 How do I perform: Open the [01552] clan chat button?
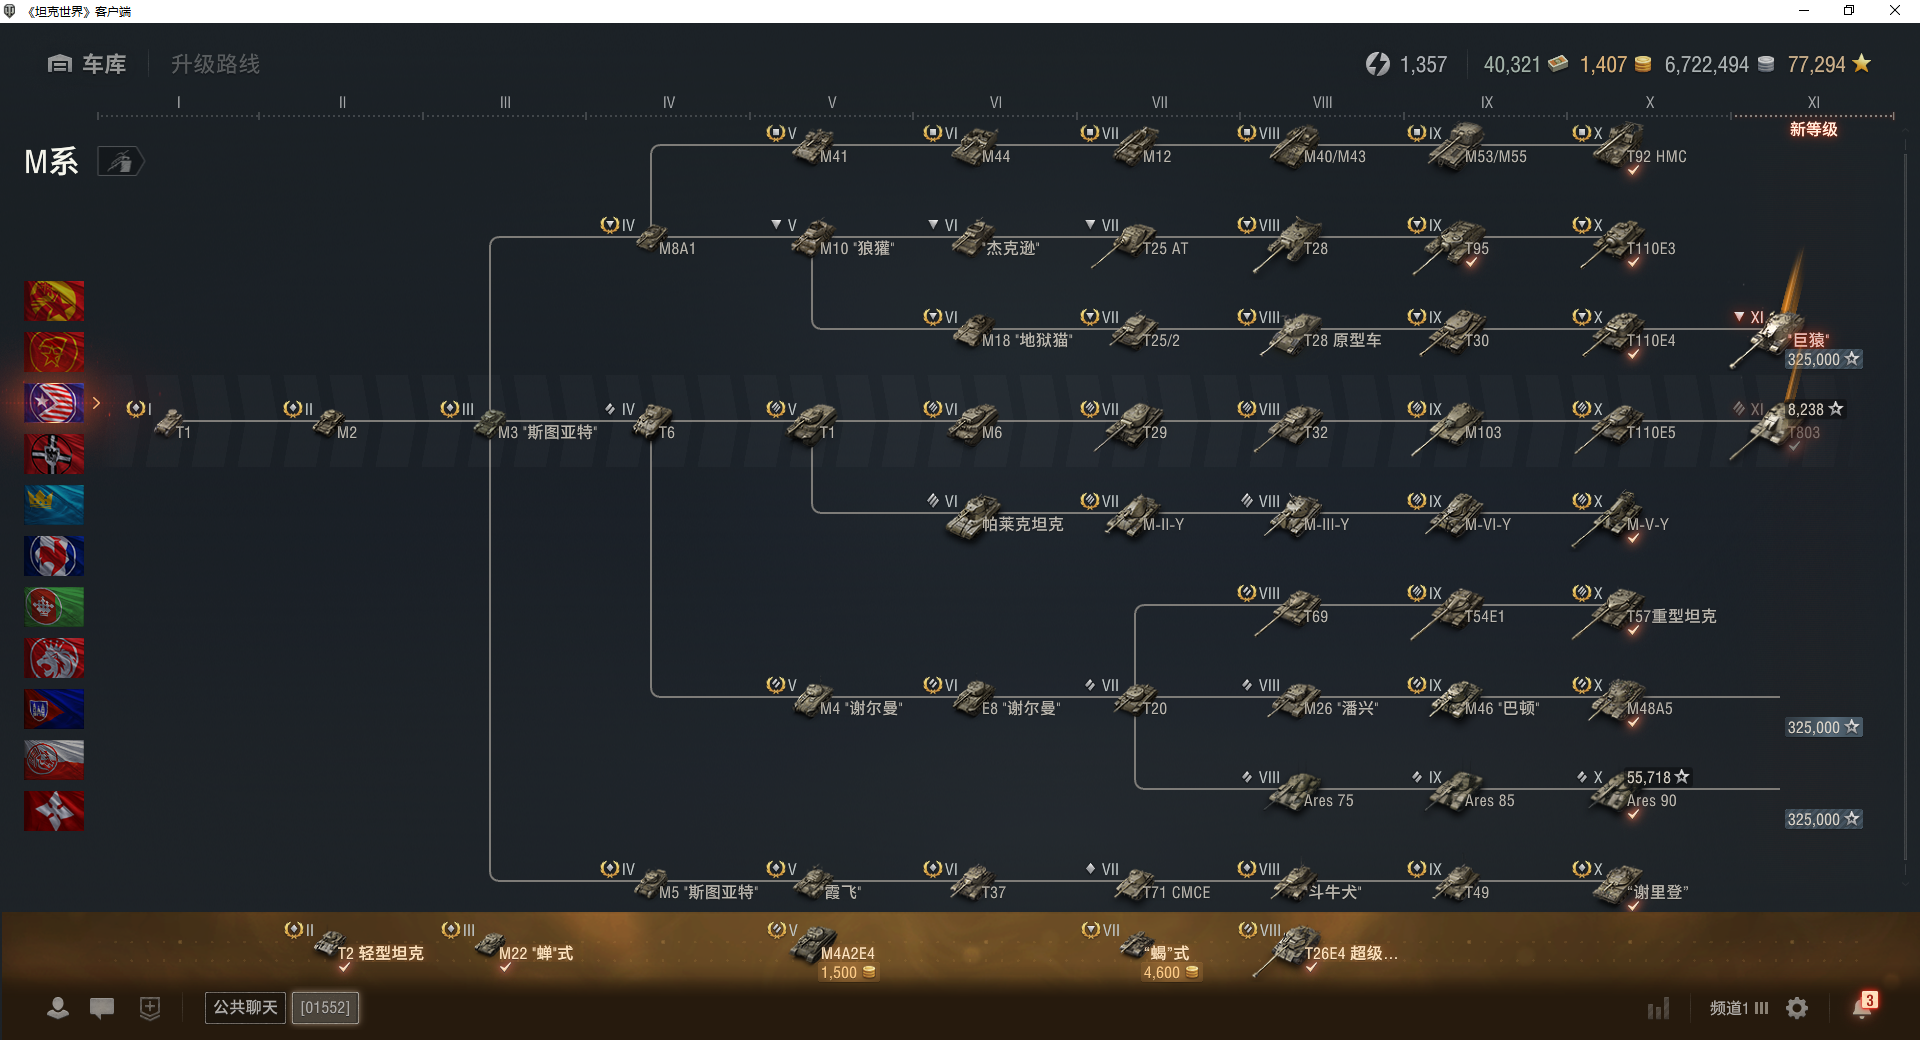[x=325, y=1007]
